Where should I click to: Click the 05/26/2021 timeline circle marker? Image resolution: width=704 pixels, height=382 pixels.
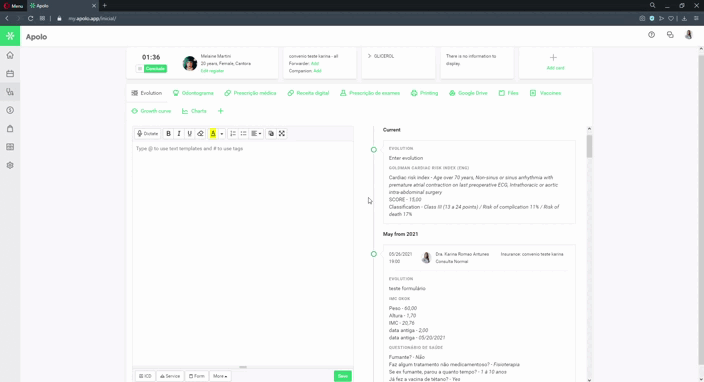point(374,254)
